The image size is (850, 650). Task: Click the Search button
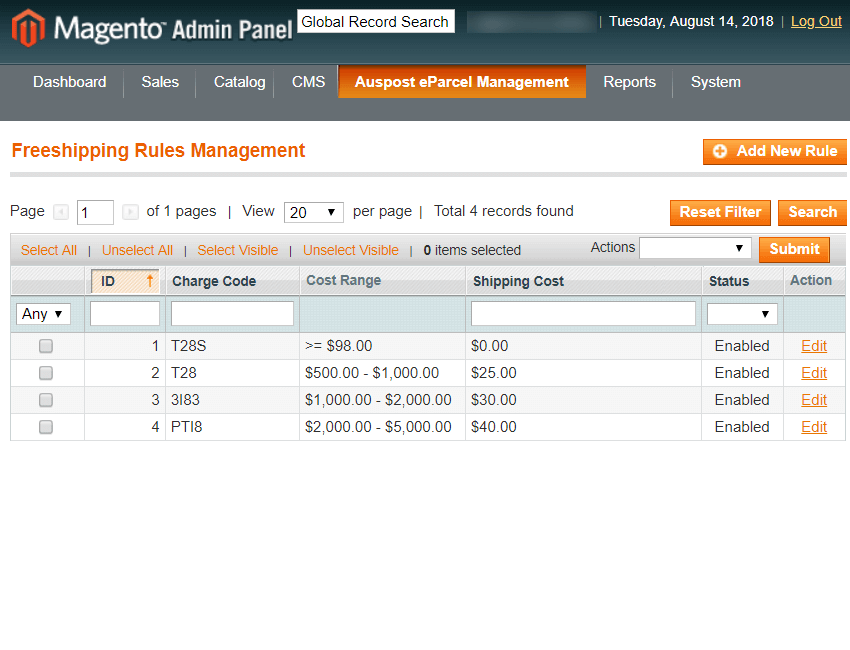pos(813,212)
